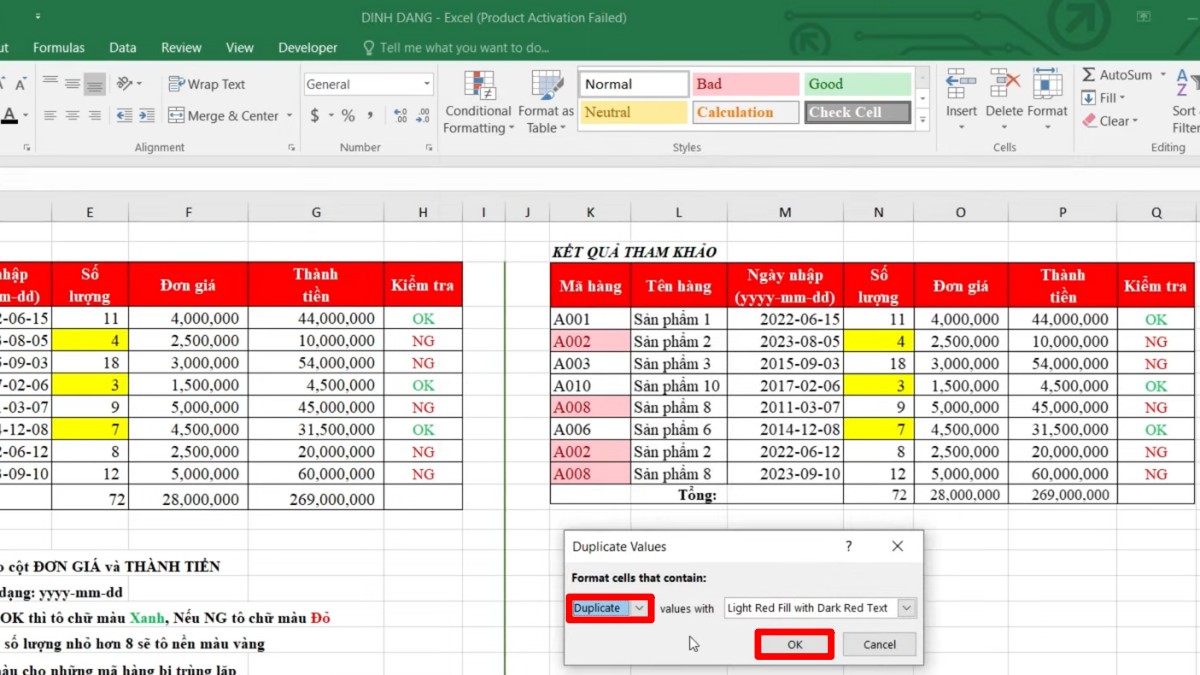Close the Duplicate Values dialog
The width and height of the screenshot is (1200, 675).
pos(897,547)
